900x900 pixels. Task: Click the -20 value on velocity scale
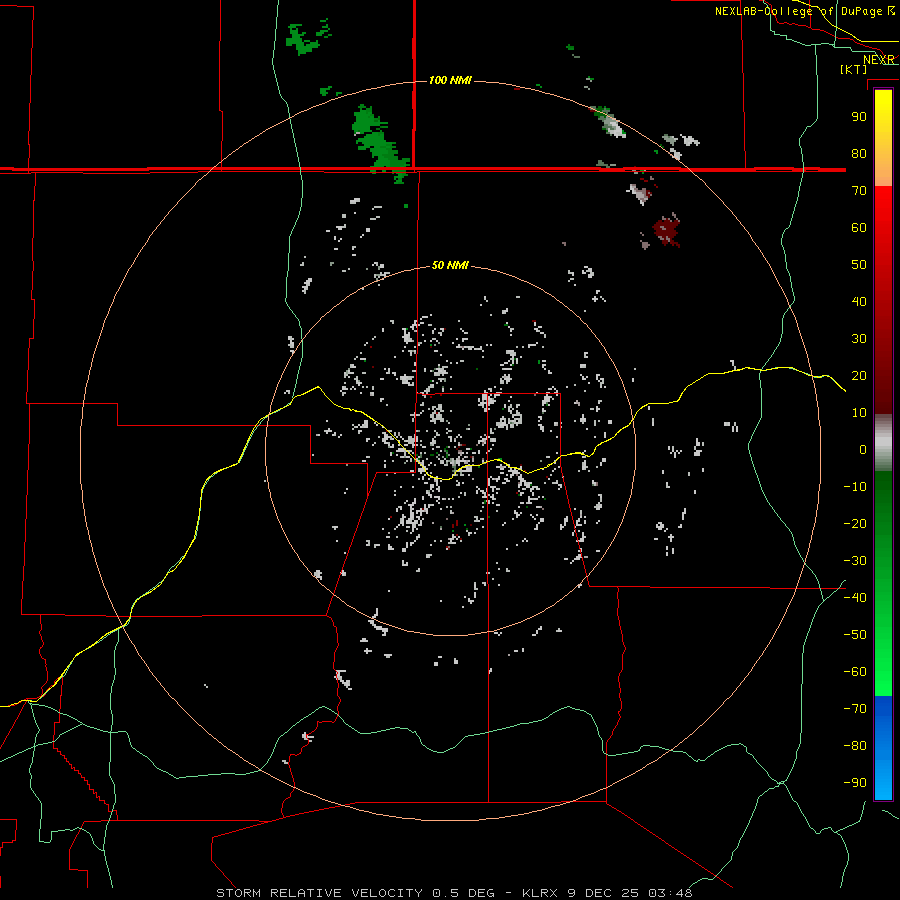[855, 524]
